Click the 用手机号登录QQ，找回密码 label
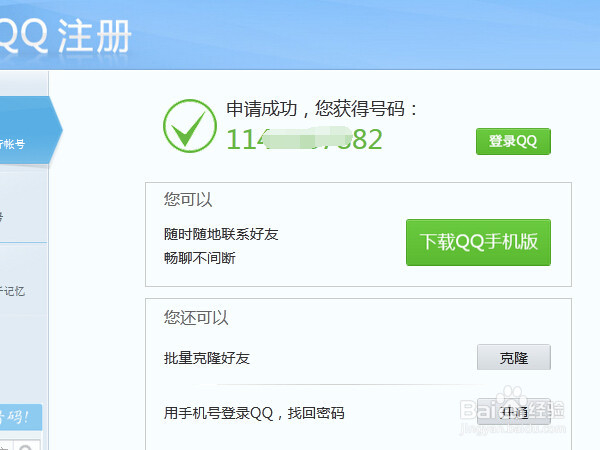 (254, 412)
